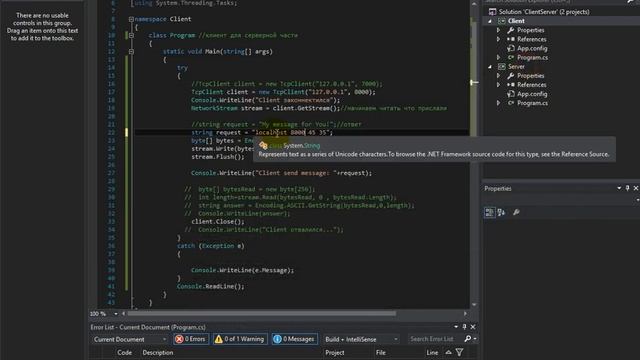Screen dimensions: 640x360
Task: Click the Solution 'ClientServer' node icon
Action: [x=493, y=12]
